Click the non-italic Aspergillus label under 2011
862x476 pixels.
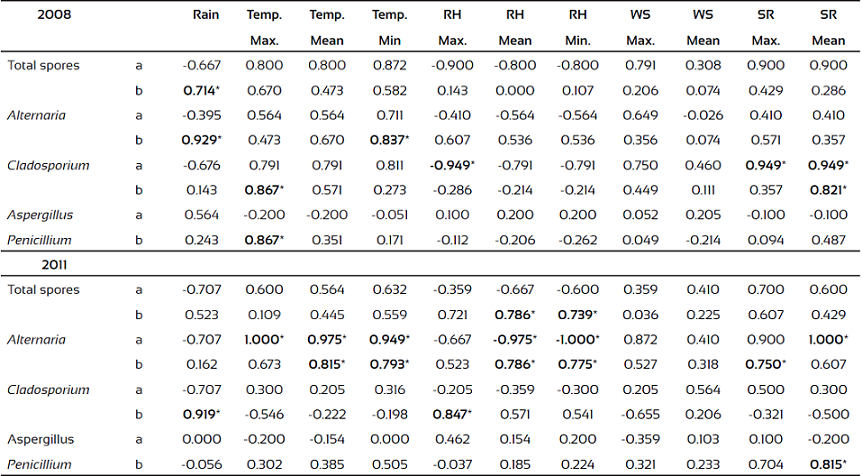(x=39, y=439)
